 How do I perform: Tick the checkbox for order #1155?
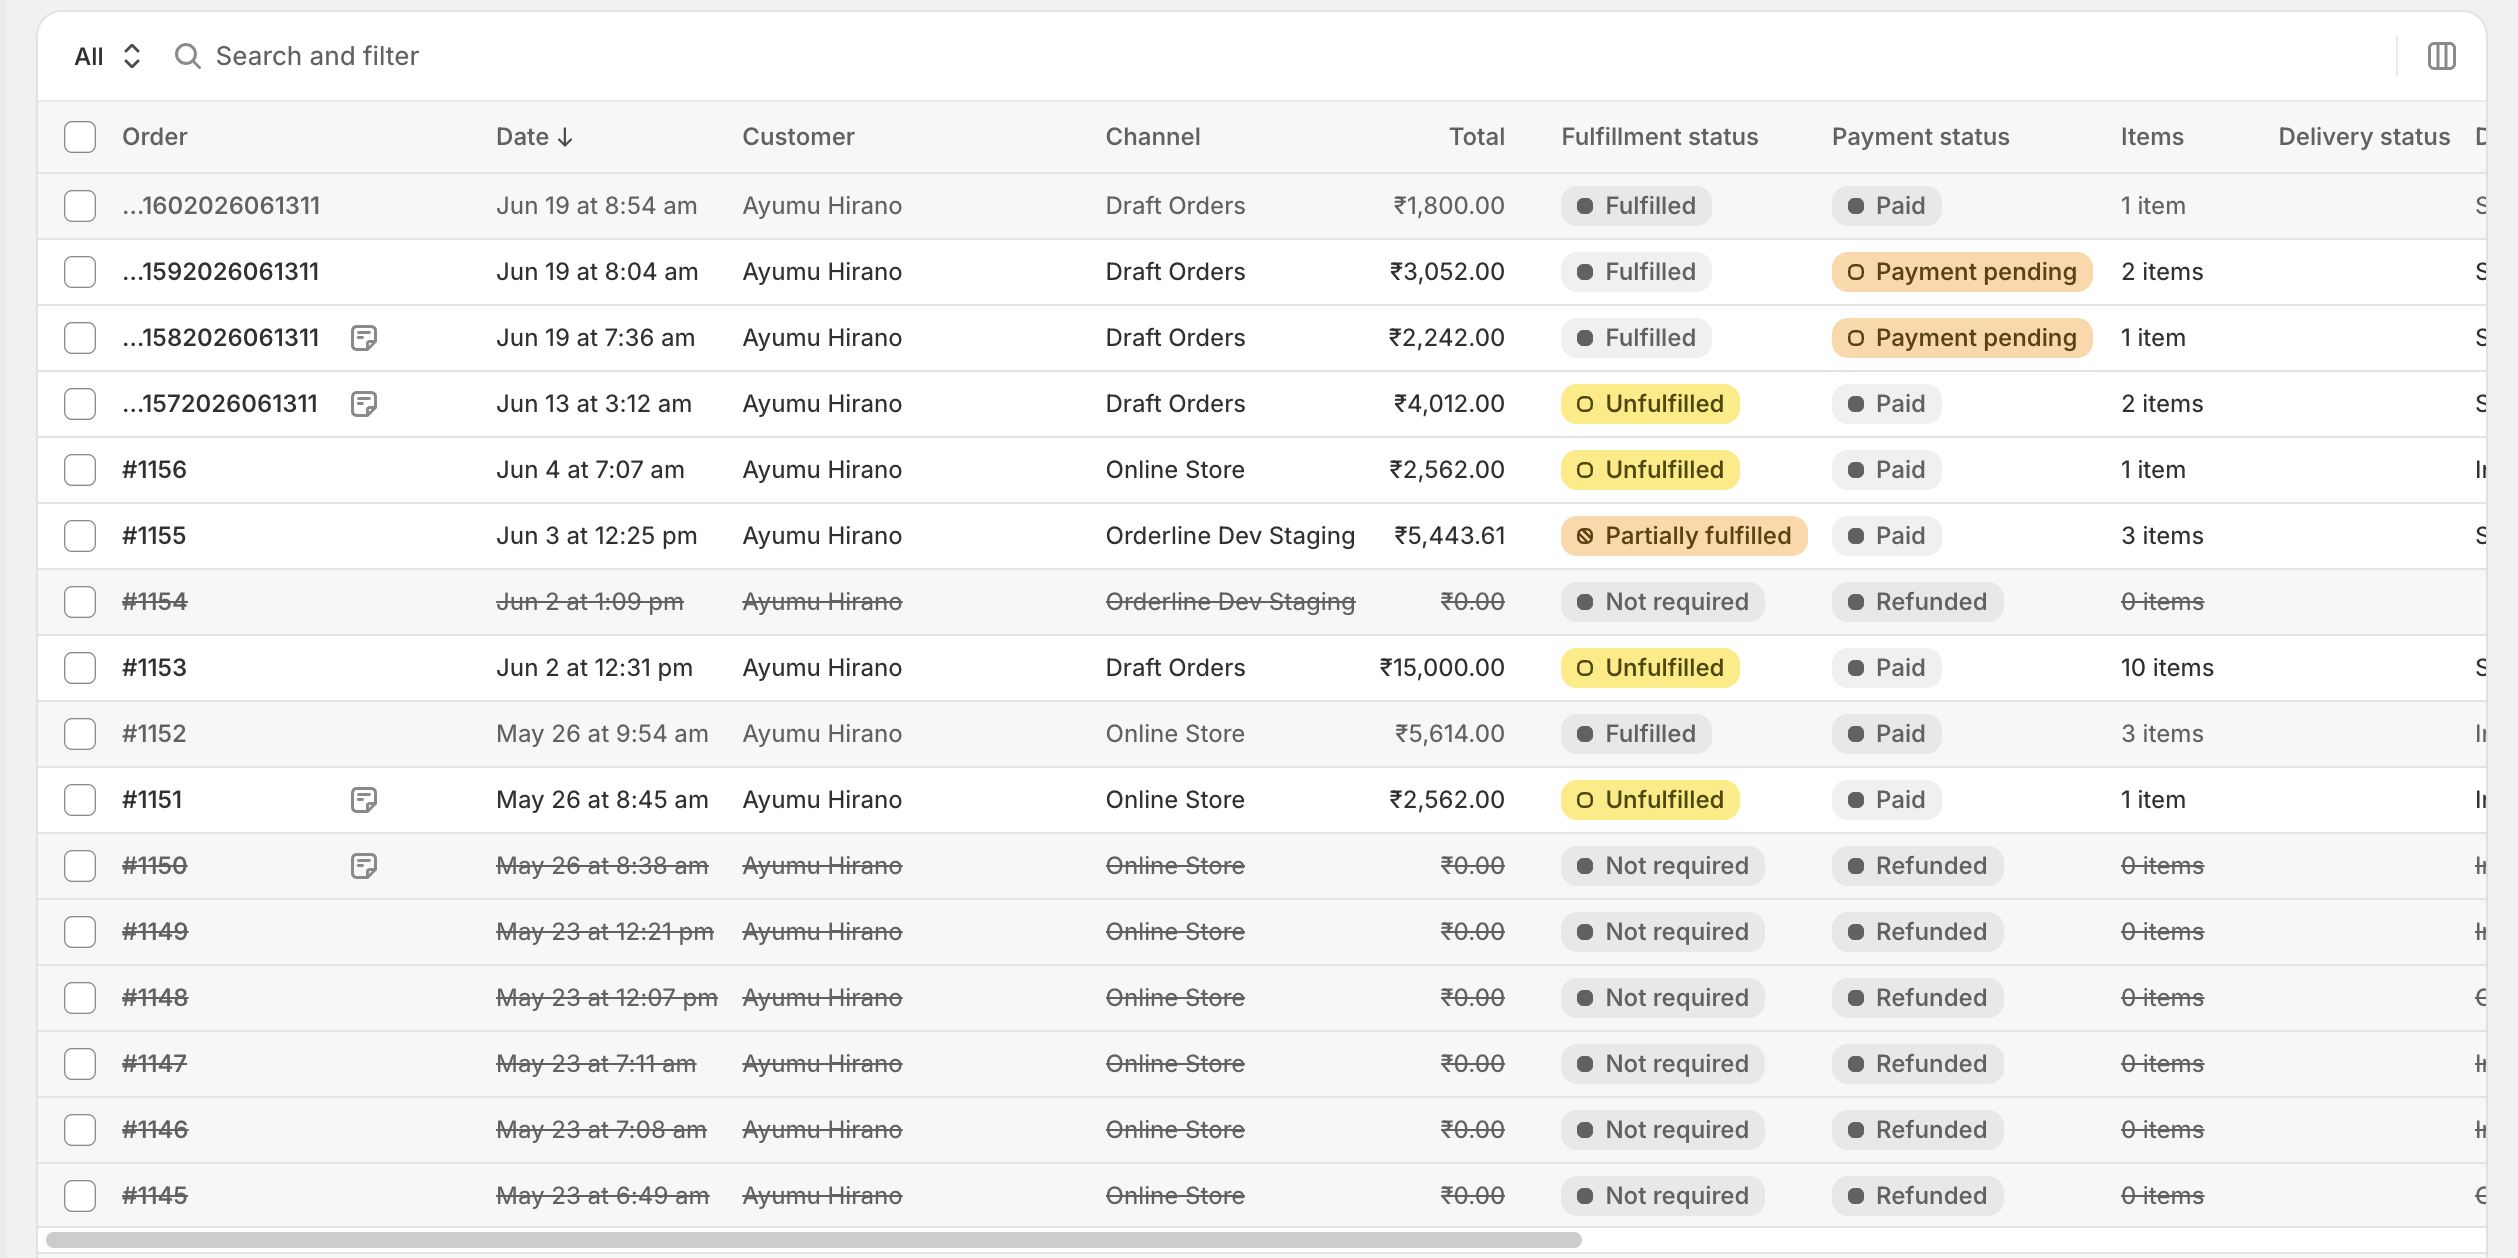tap(80, 536)
